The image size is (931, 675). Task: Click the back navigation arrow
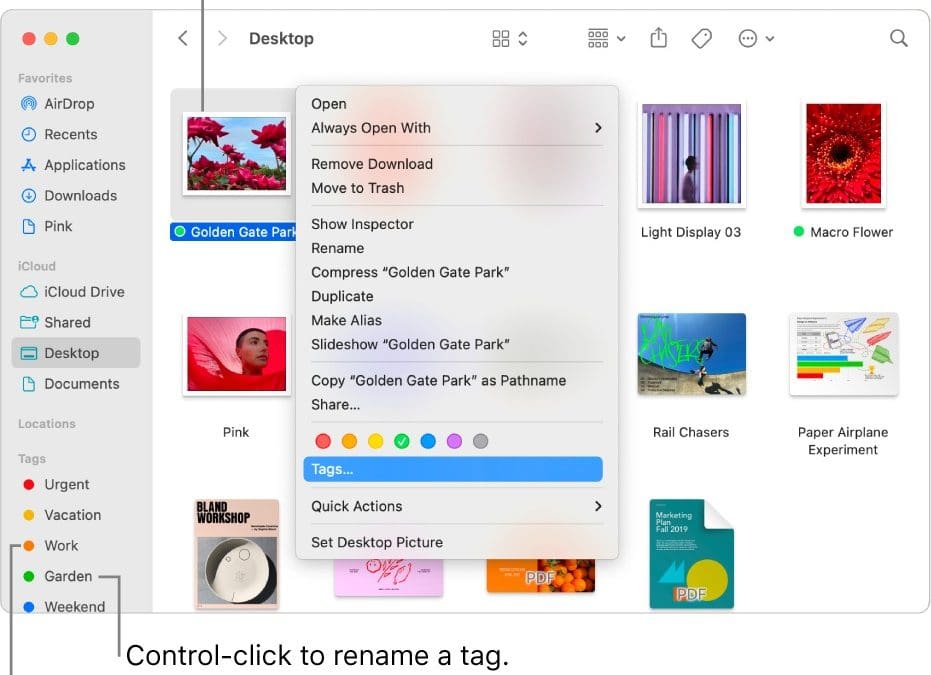click(182, 38)
